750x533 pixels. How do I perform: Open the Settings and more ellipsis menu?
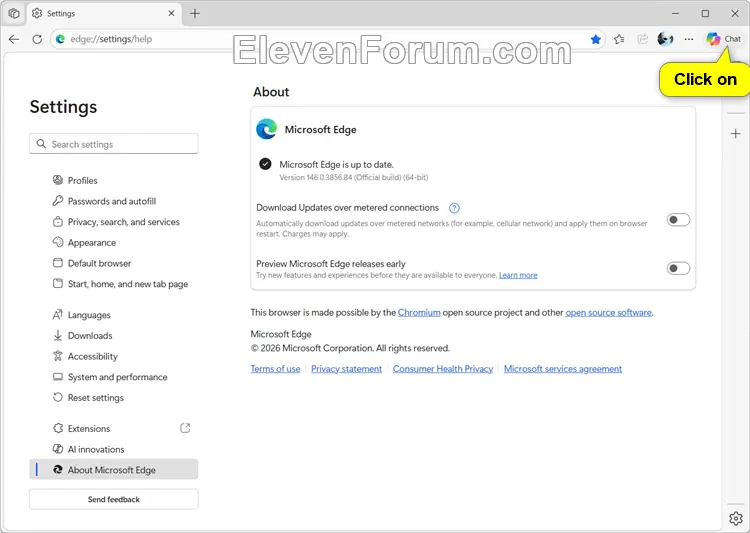pyautogui.click(x=689, y=39)
